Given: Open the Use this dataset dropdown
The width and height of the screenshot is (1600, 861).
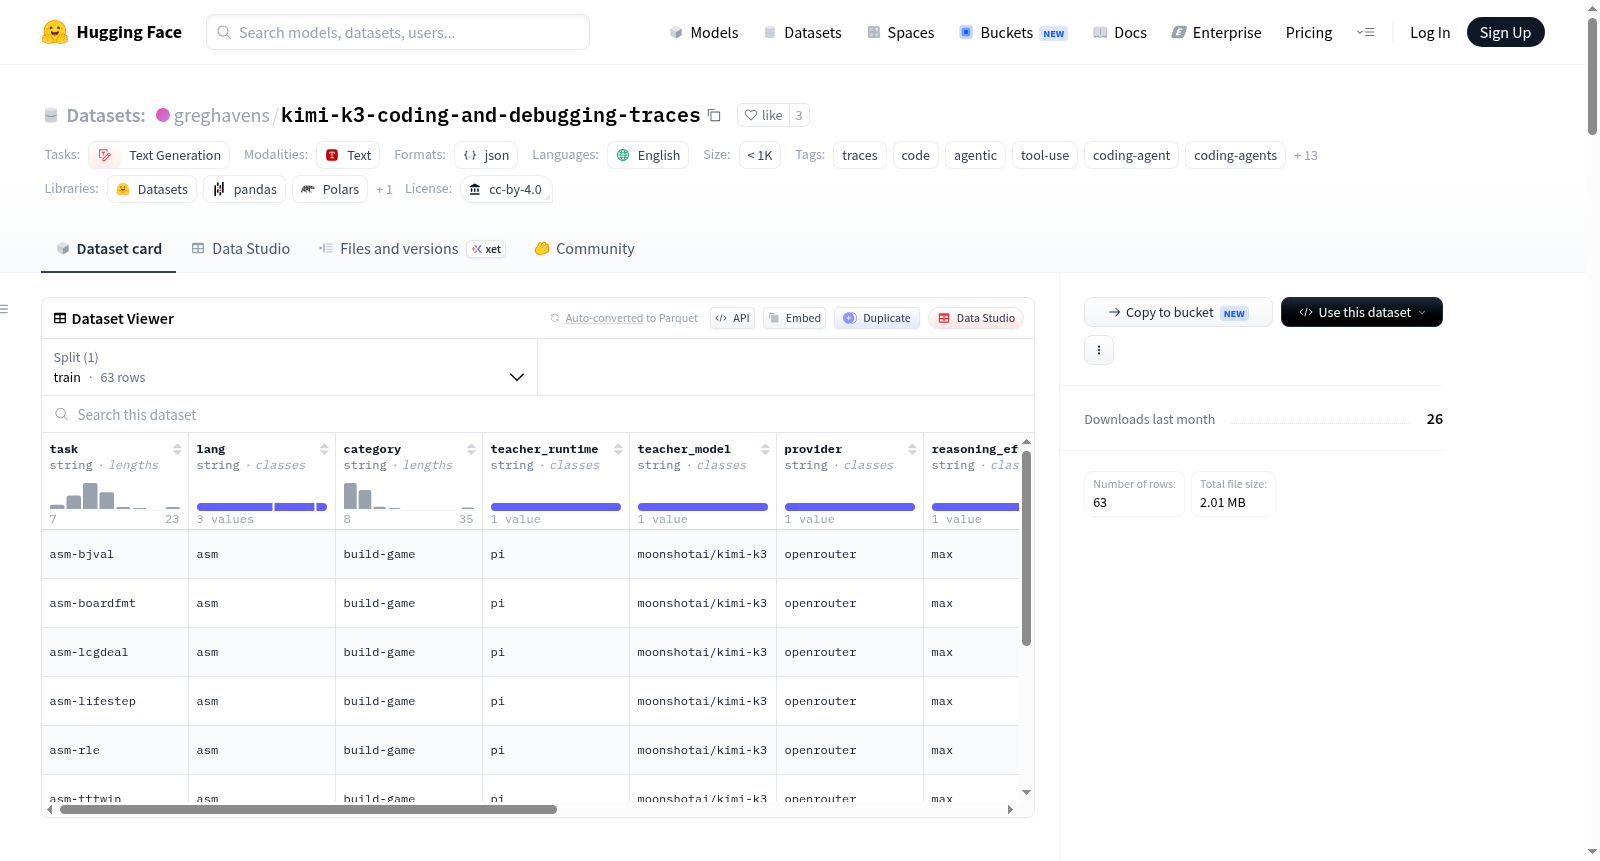Looking at the screenshot, I should [x=1361, y=312].
